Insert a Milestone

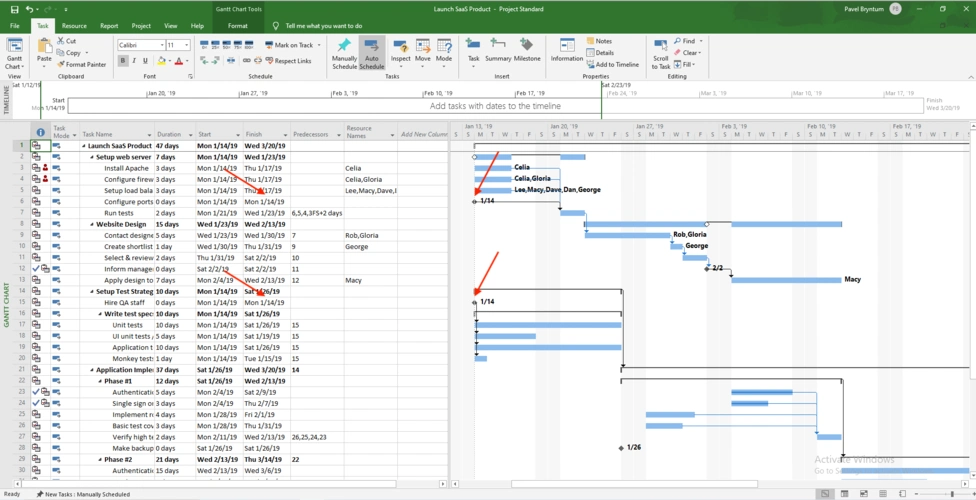(x=527, y=51)
